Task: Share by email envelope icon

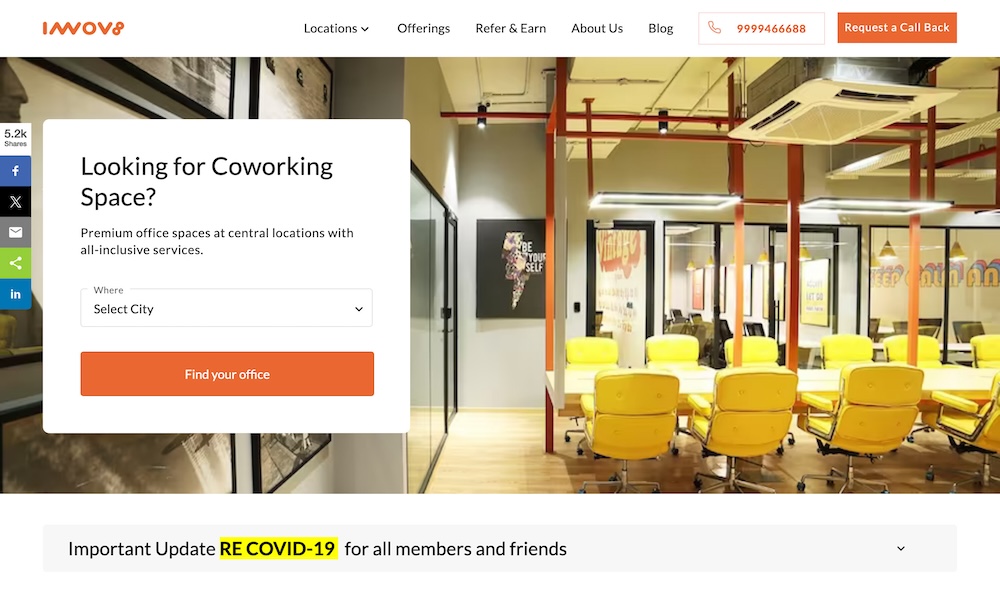Action: coord(15,232)
